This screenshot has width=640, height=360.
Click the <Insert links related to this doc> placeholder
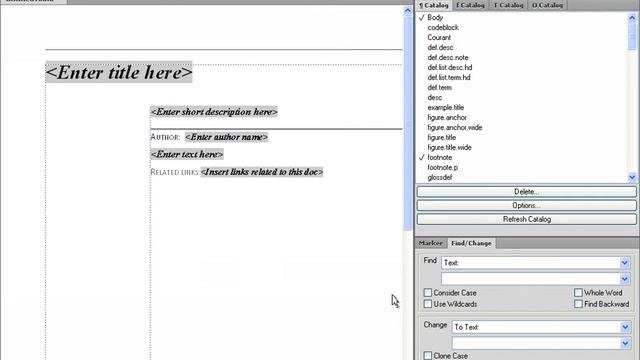click(x=262, y=172)
